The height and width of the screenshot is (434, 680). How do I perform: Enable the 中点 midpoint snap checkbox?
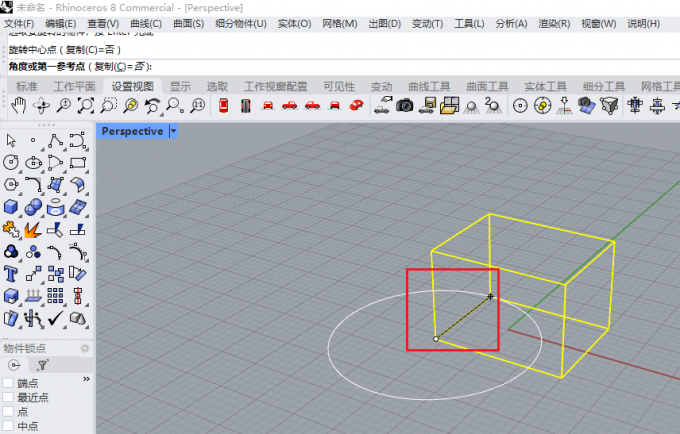tap(8, 426)
